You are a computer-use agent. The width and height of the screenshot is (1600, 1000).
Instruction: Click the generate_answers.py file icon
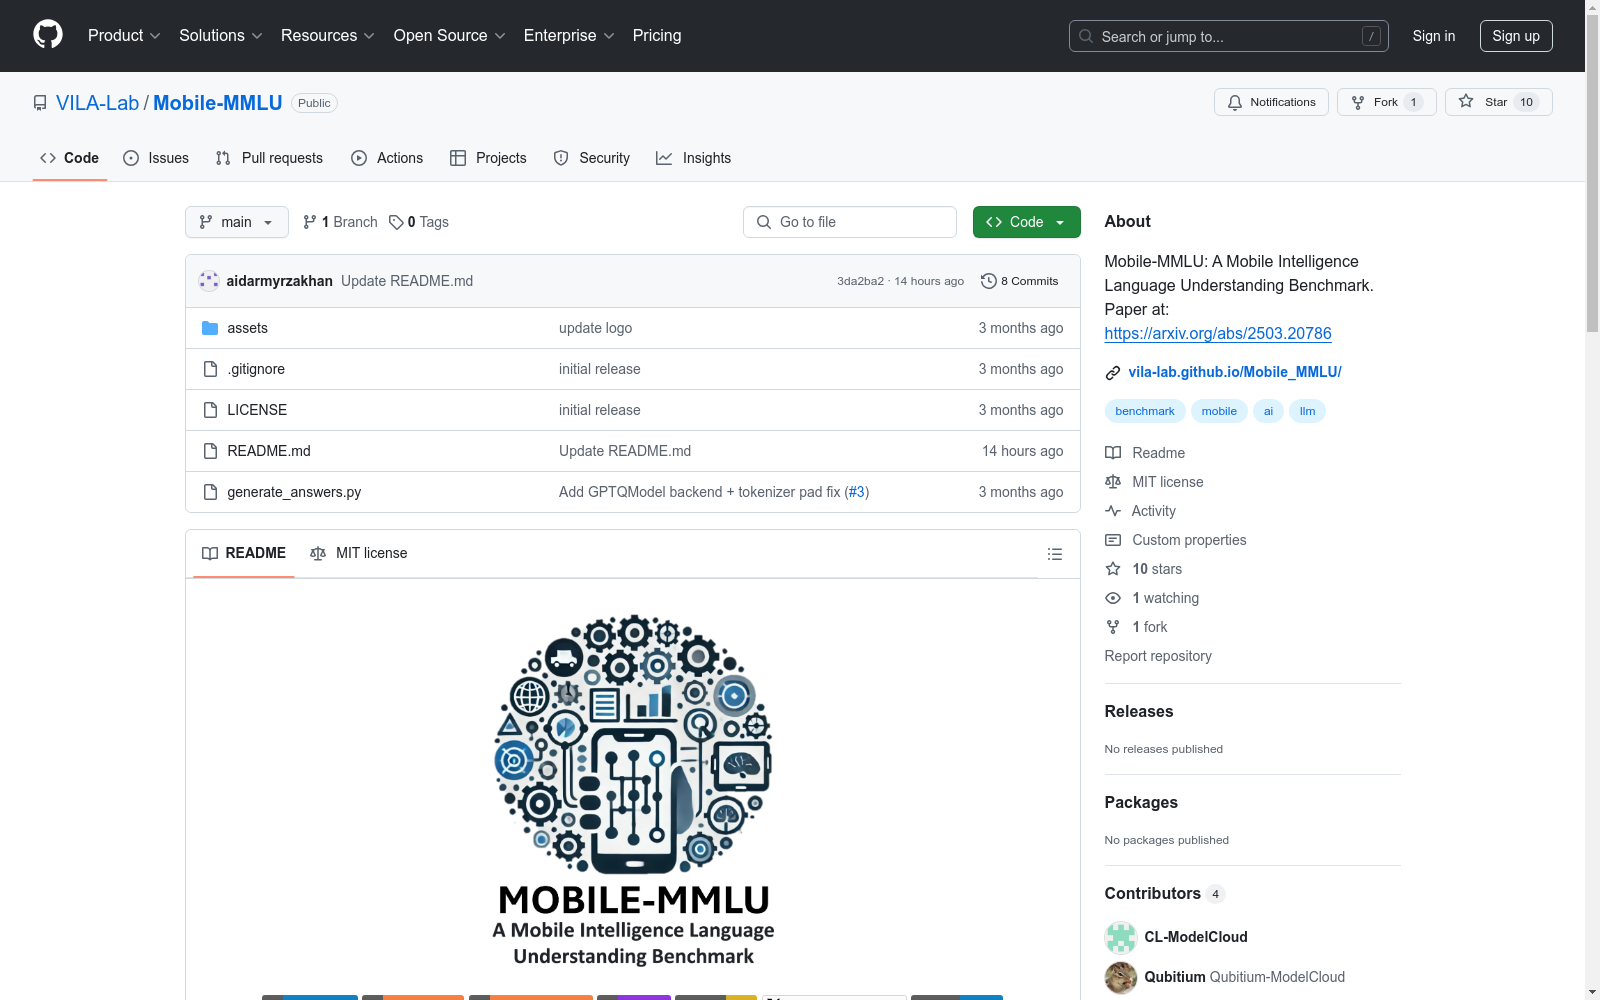coord(210,492)
